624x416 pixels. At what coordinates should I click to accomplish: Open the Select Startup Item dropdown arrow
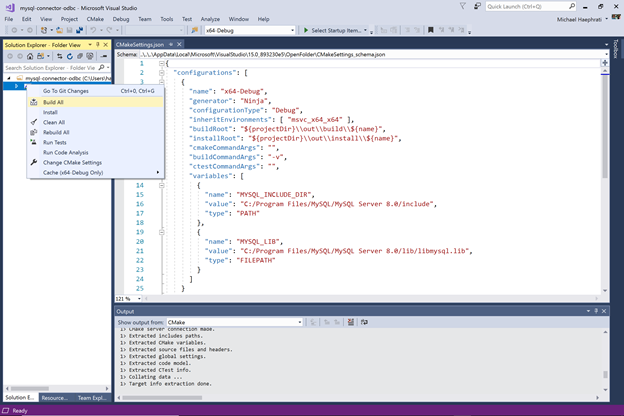coord(365,30)
